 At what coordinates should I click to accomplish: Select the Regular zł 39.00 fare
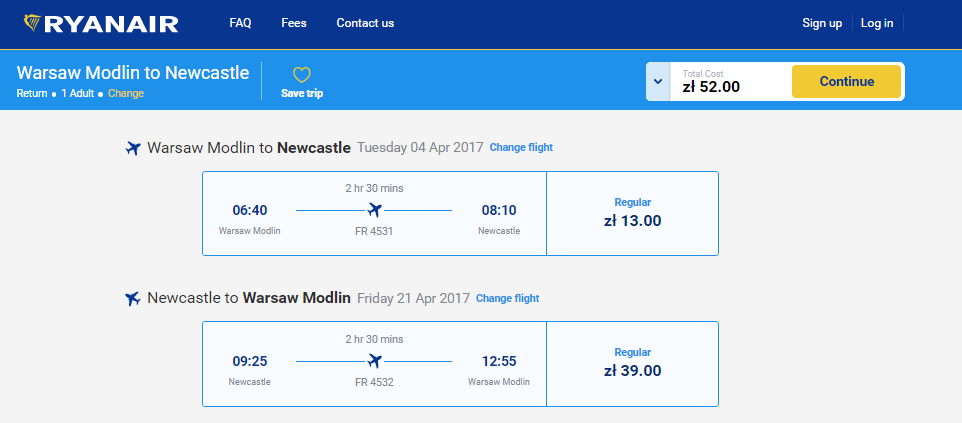coord(632,363)
